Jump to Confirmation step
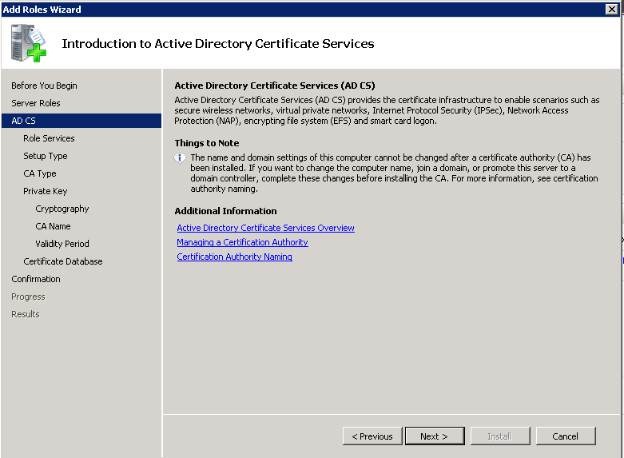The image size is (624, 458). 36,279
